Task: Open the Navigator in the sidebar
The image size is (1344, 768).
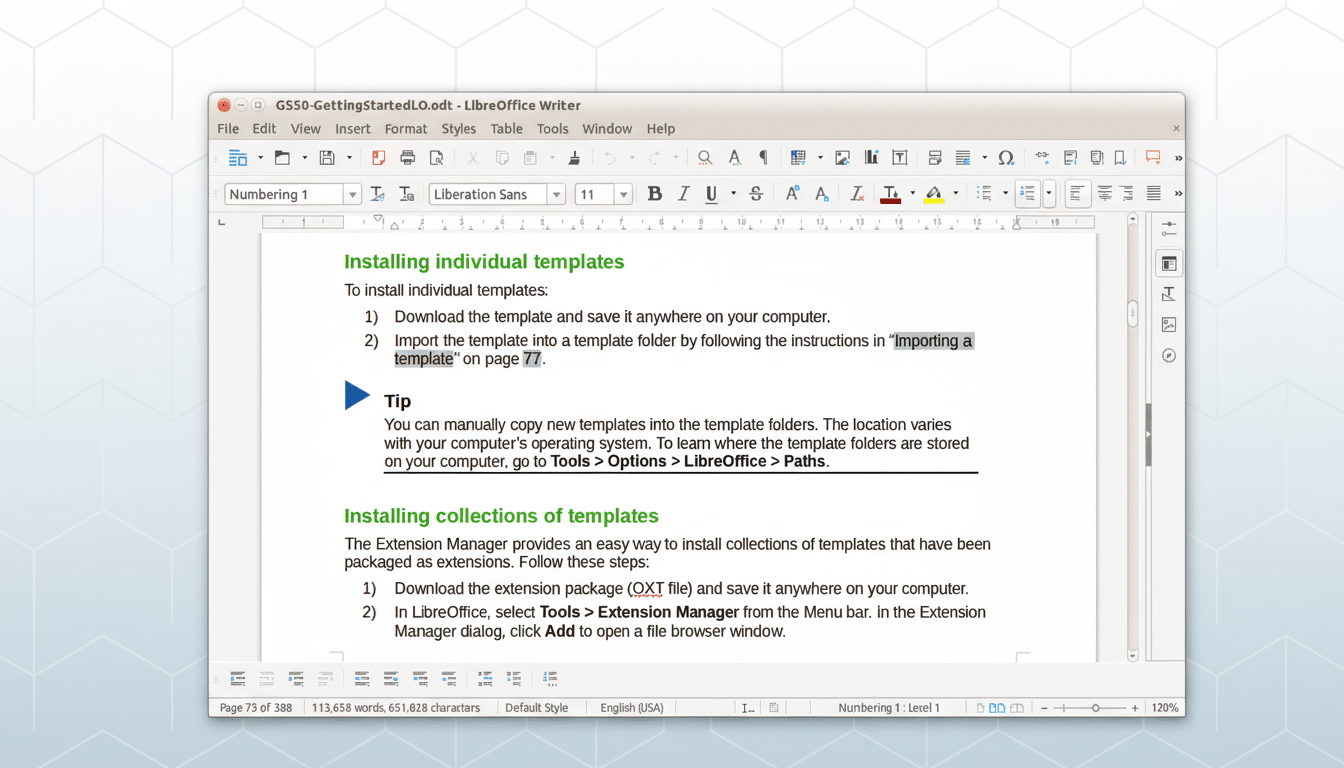Action: (x=1168, y=355)
